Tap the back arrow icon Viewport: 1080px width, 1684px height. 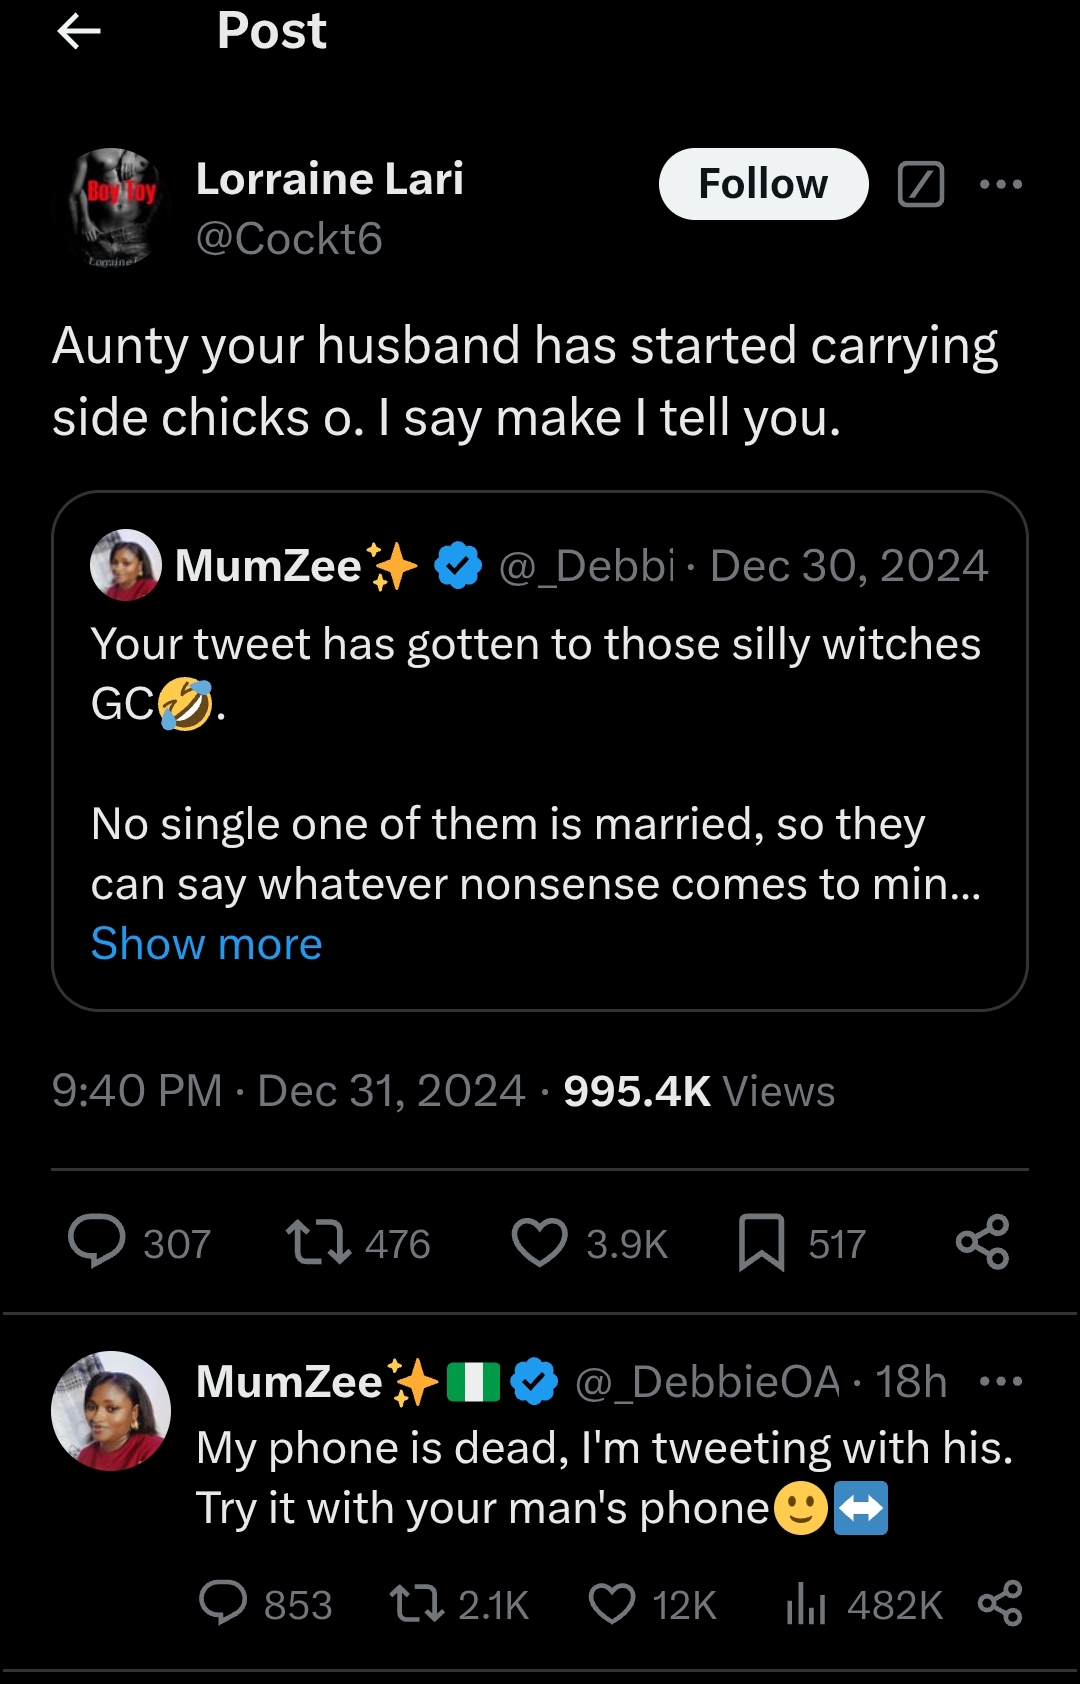79,32
